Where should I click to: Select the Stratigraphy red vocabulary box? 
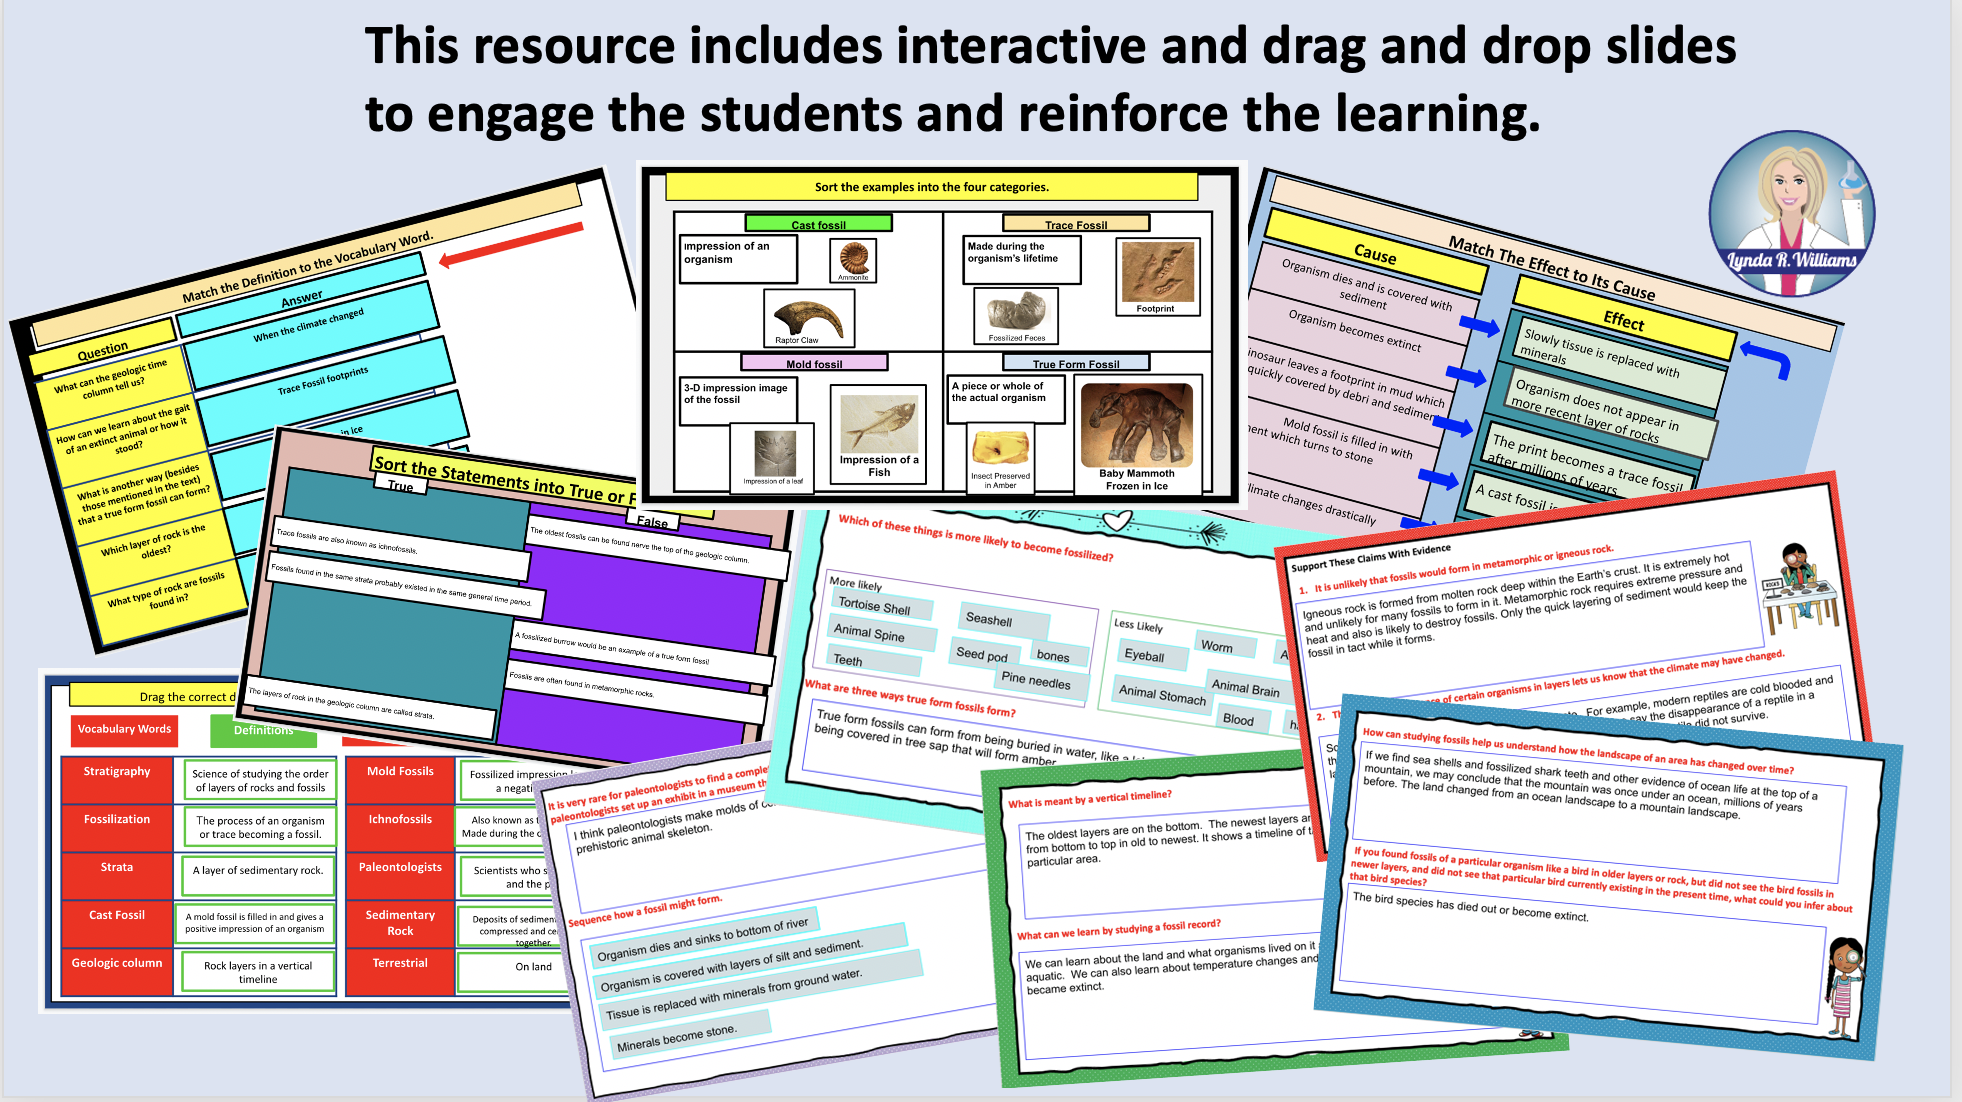tap(117, 780)
